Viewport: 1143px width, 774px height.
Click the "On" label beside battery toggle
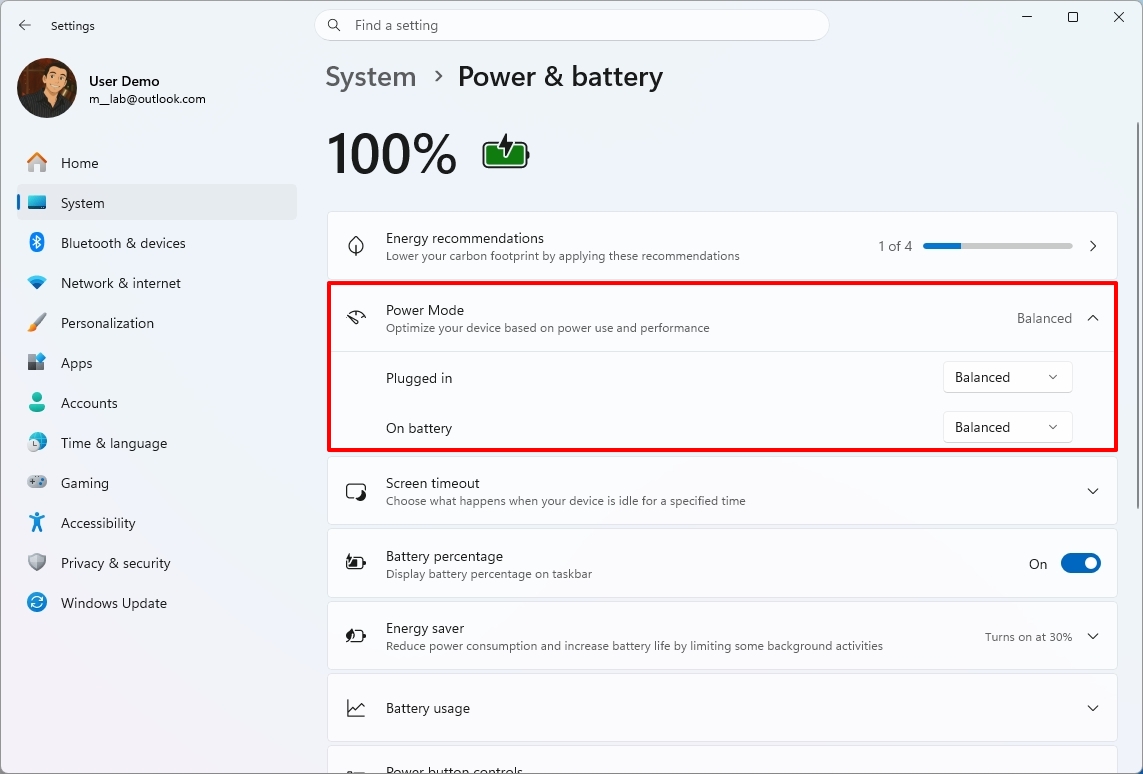click(x=1037, y=564)
